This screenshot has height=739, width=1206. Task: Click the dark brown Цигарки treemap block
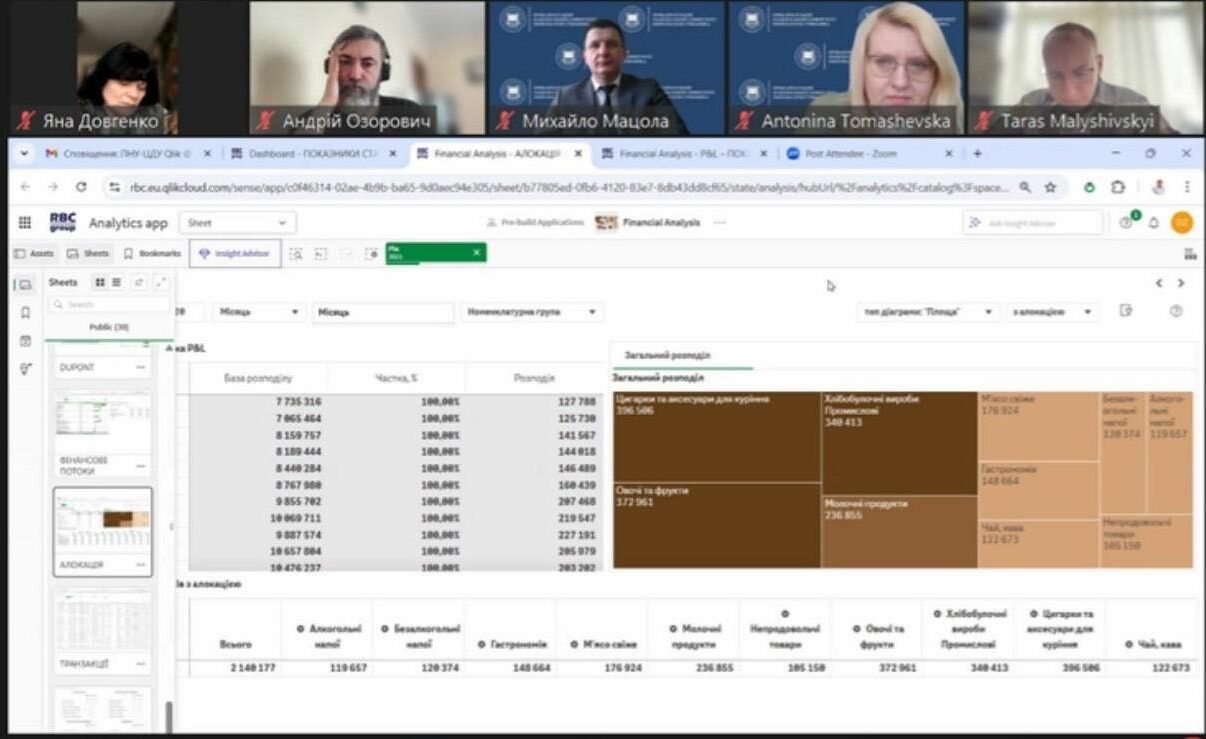point(716,437)
